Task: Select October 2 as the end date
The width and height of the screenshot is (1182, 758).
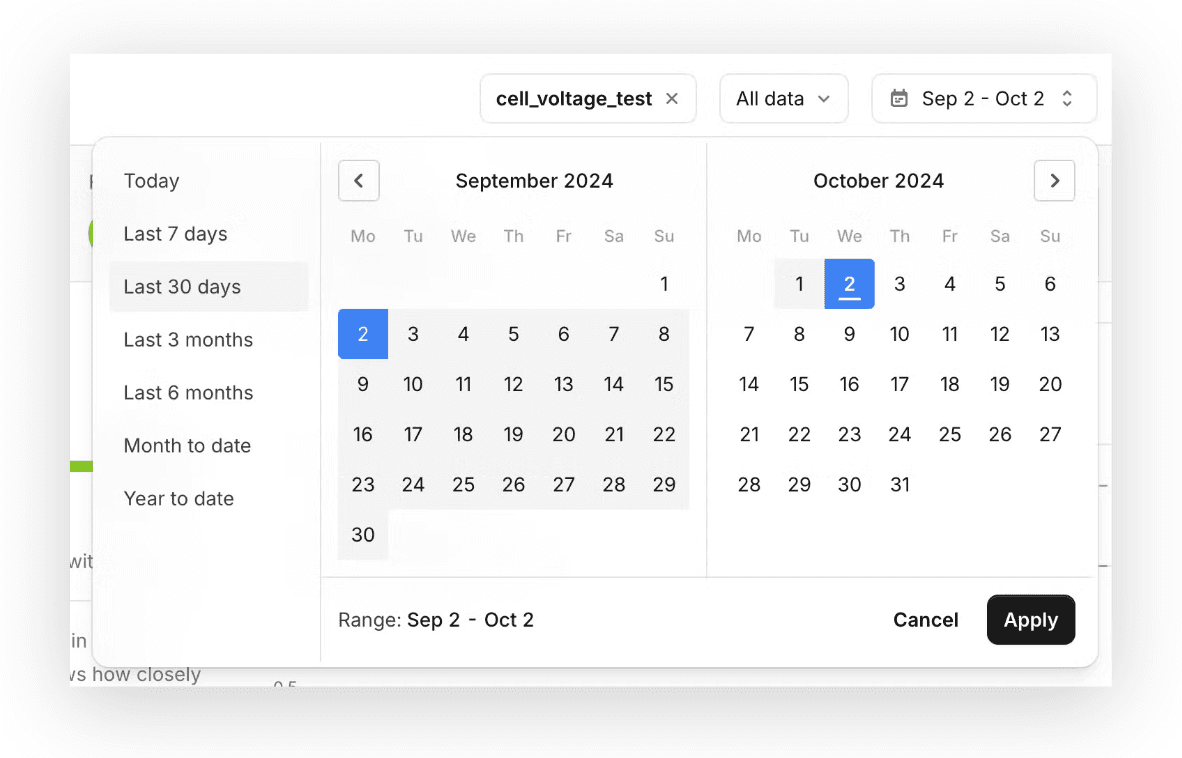Action: pos(849,284)
